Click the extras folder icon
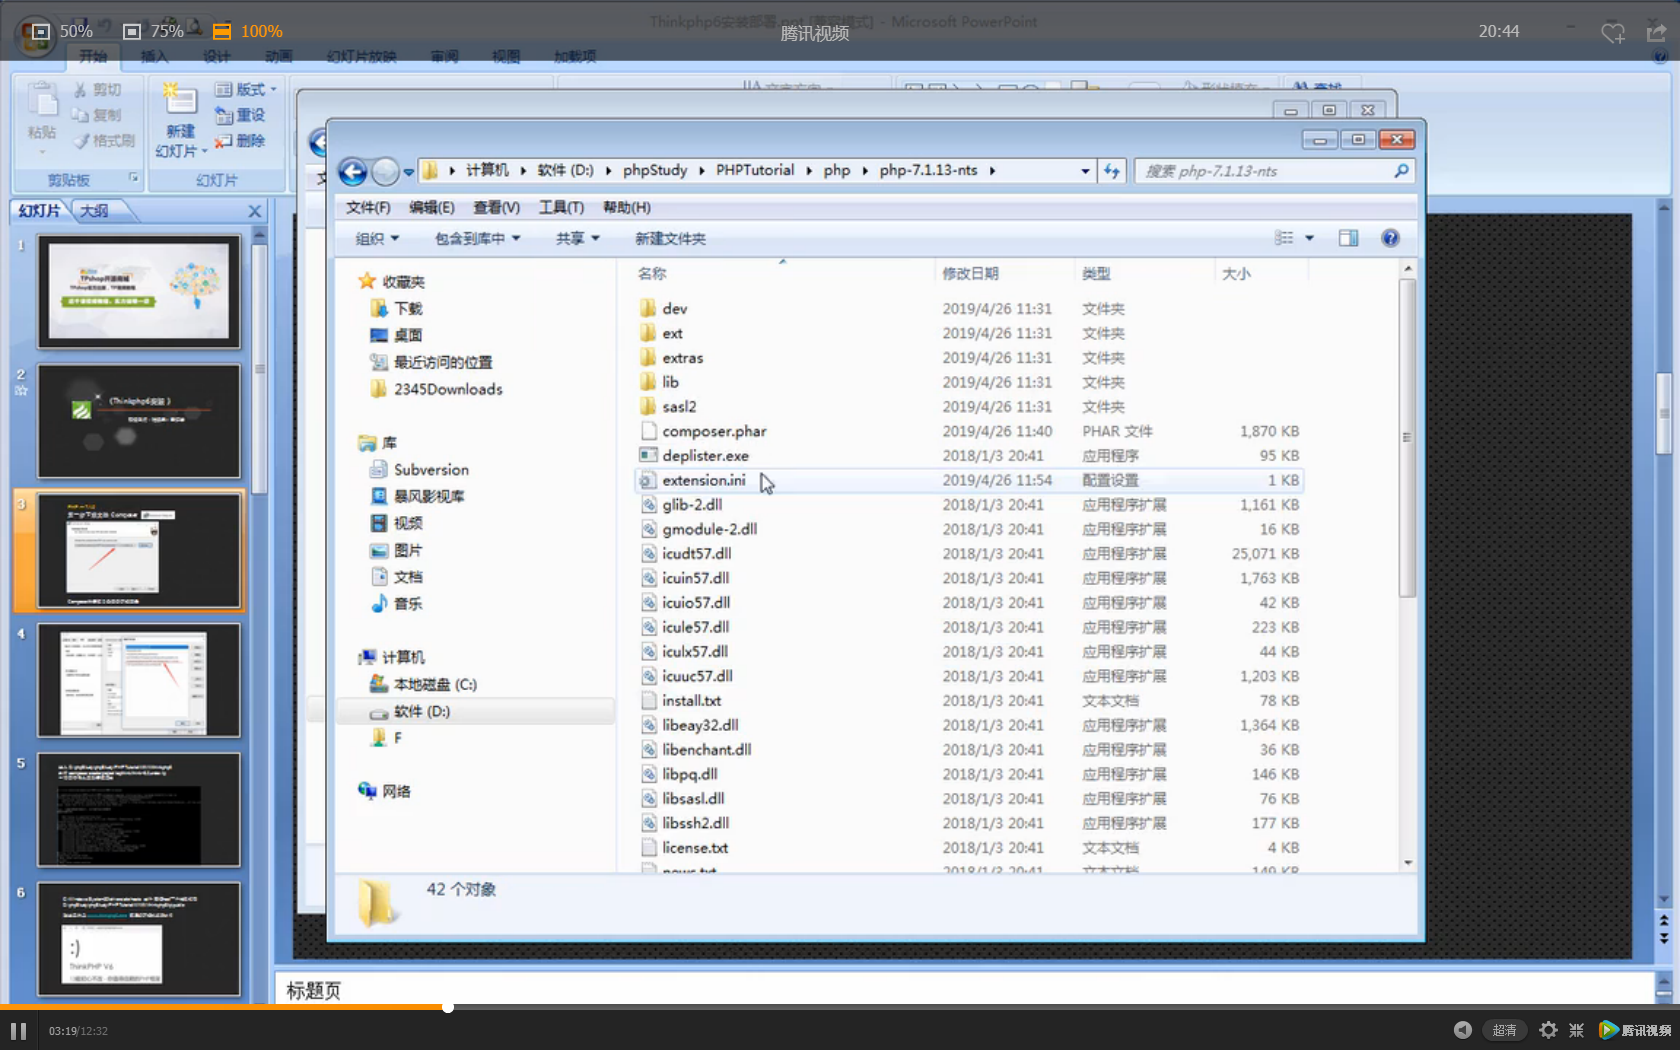This screenshot has height=1050, width=1680. (x=648, y=357)
